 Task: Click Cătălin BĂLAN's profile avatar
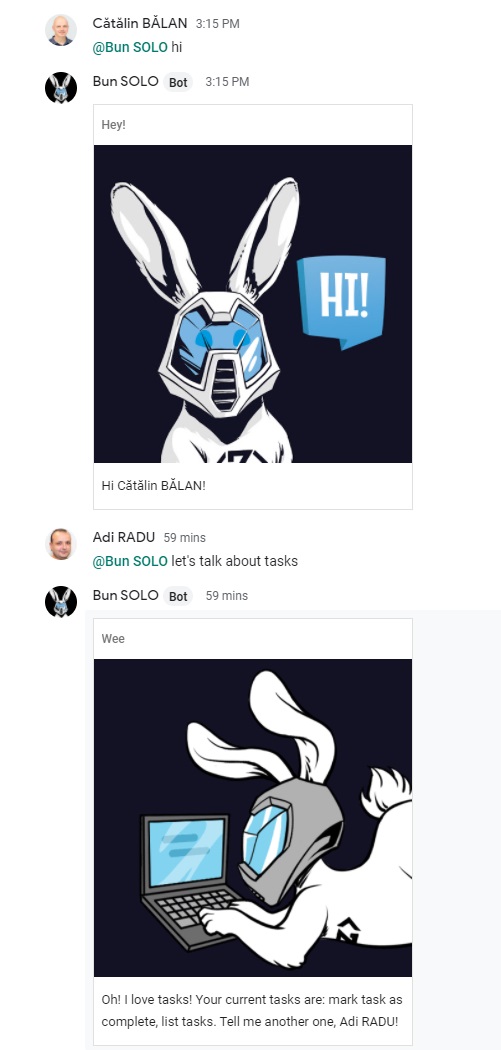tap(61, 30)
